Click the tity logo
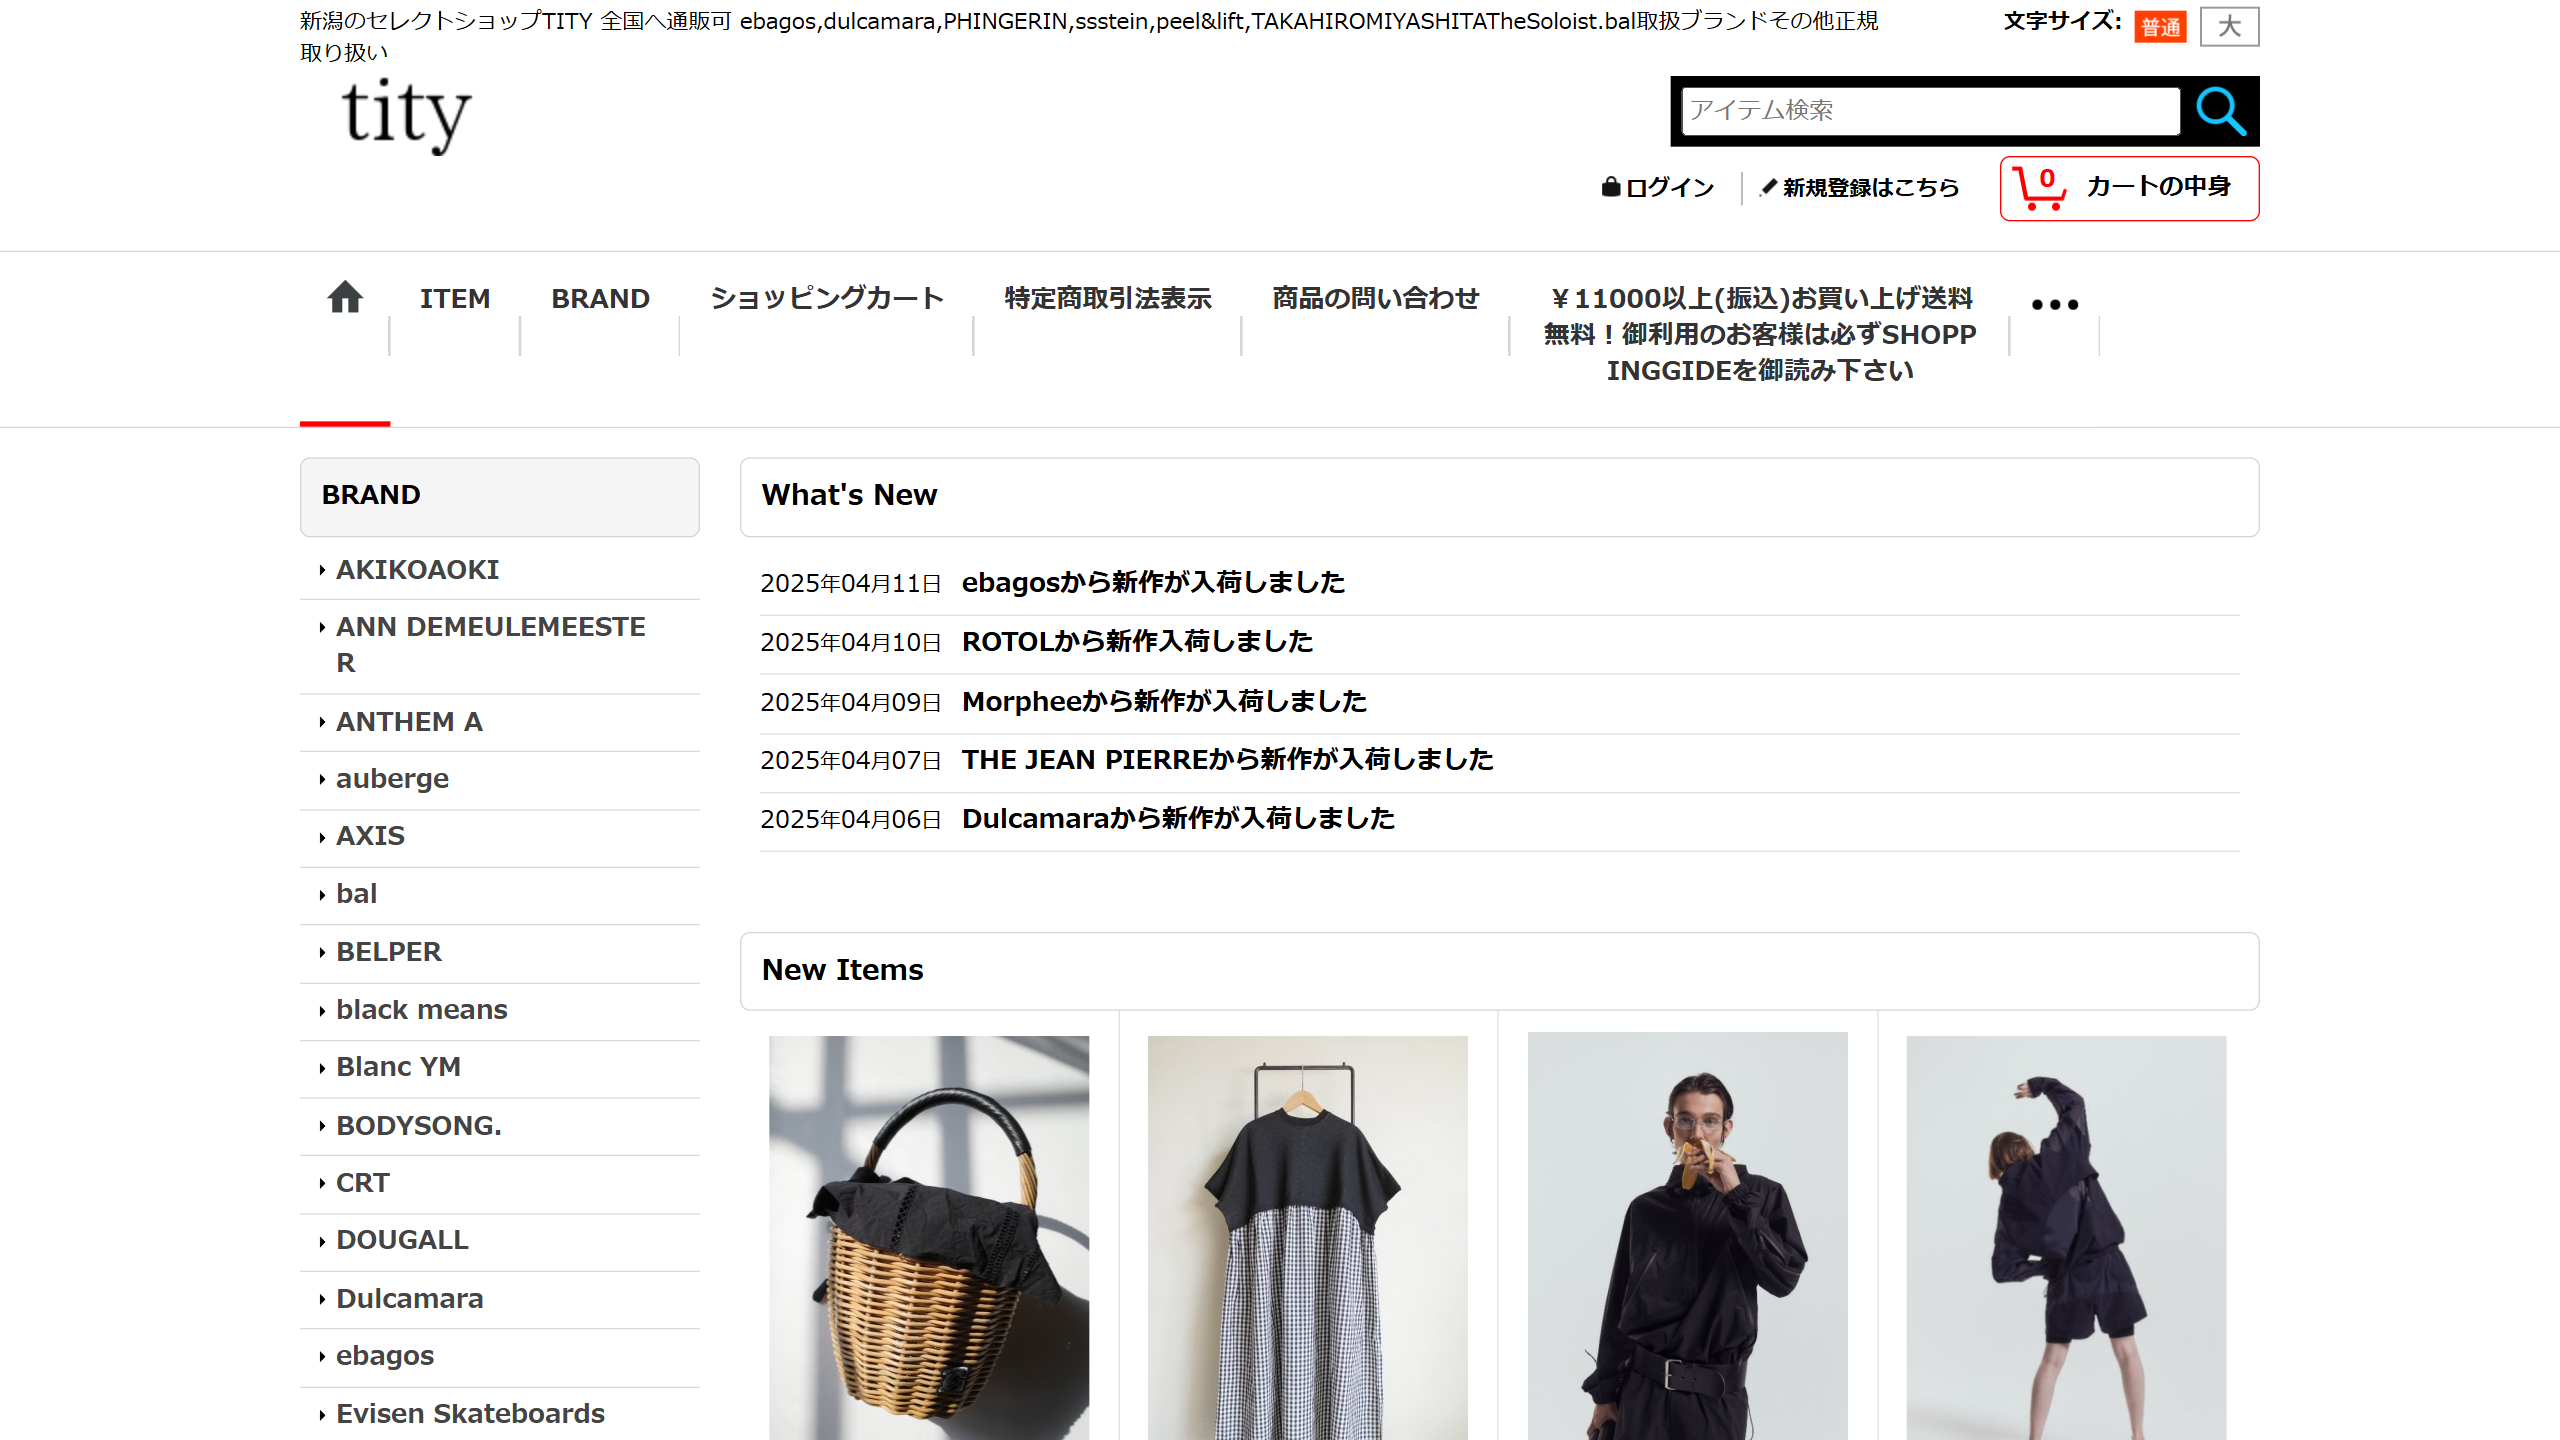 pos(406,115)
